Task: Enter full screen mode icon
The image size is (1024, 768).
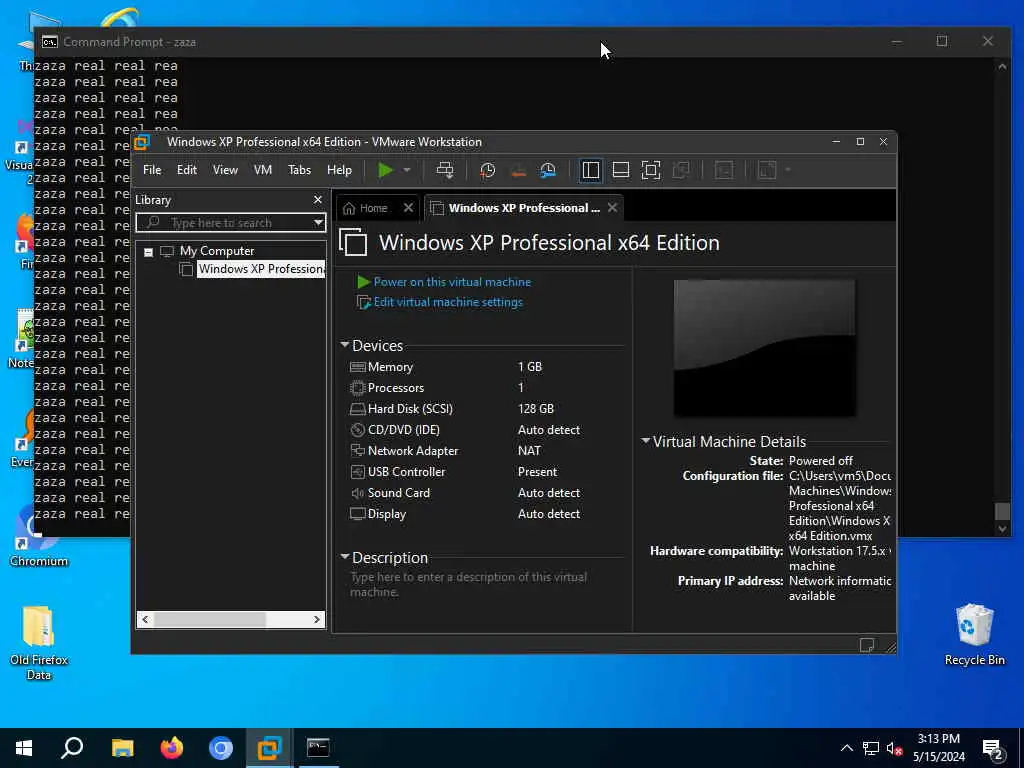Action: pyautogui.click(x=650, y=170)
